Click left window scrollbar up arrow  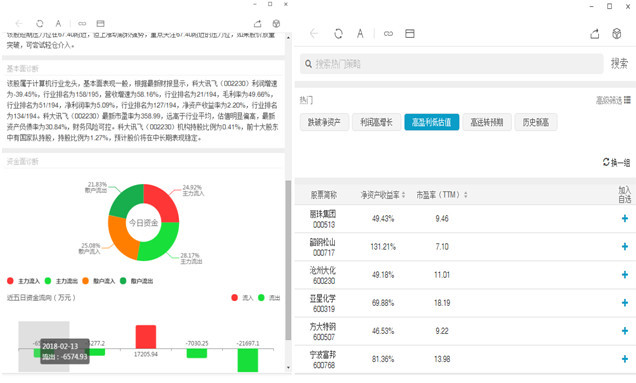288,37
